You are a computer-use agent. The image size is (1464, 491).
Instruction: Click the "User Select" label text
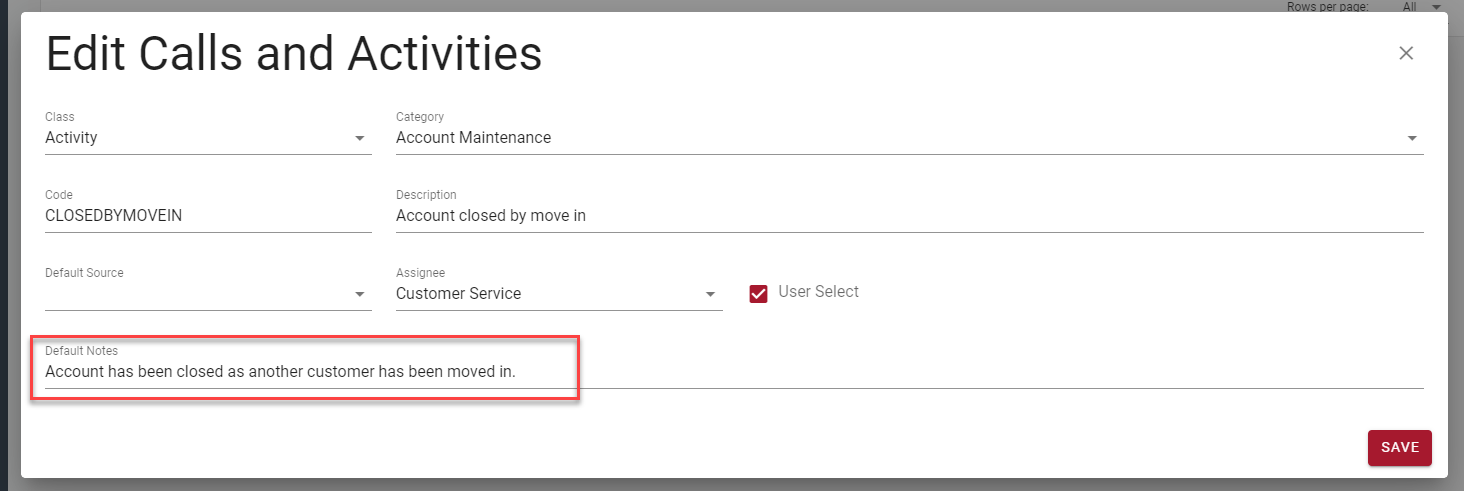[818, 292]
